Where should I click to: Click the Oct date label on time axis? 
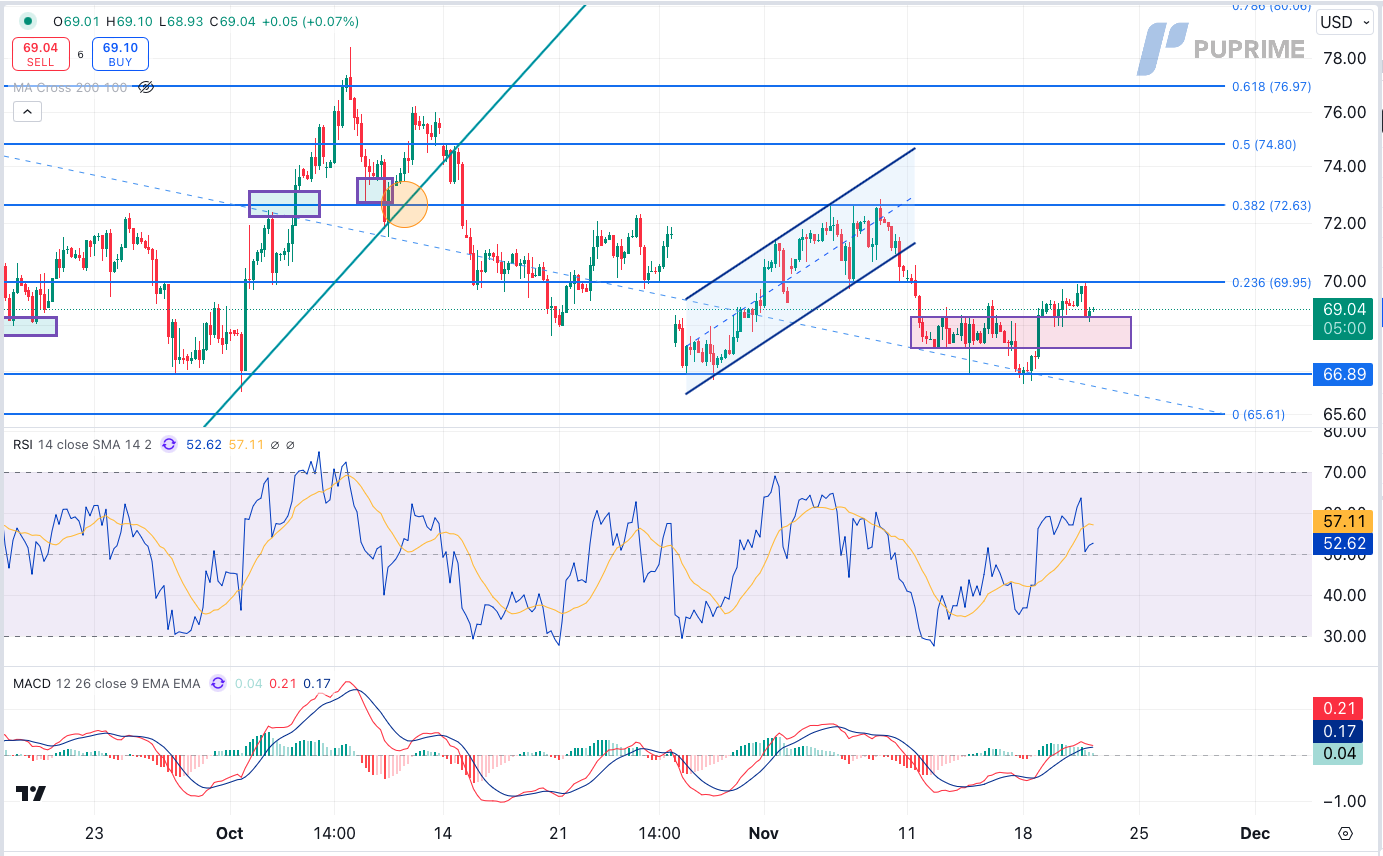click(x=230, y=833)
